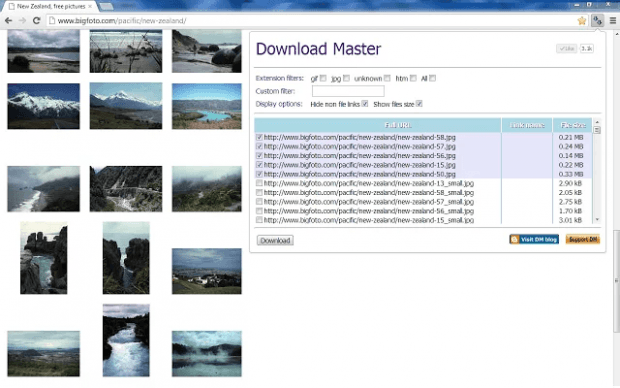Screen dimensions: 620x388
Task: Click the browser back arrow
Action: coord(9,21)
